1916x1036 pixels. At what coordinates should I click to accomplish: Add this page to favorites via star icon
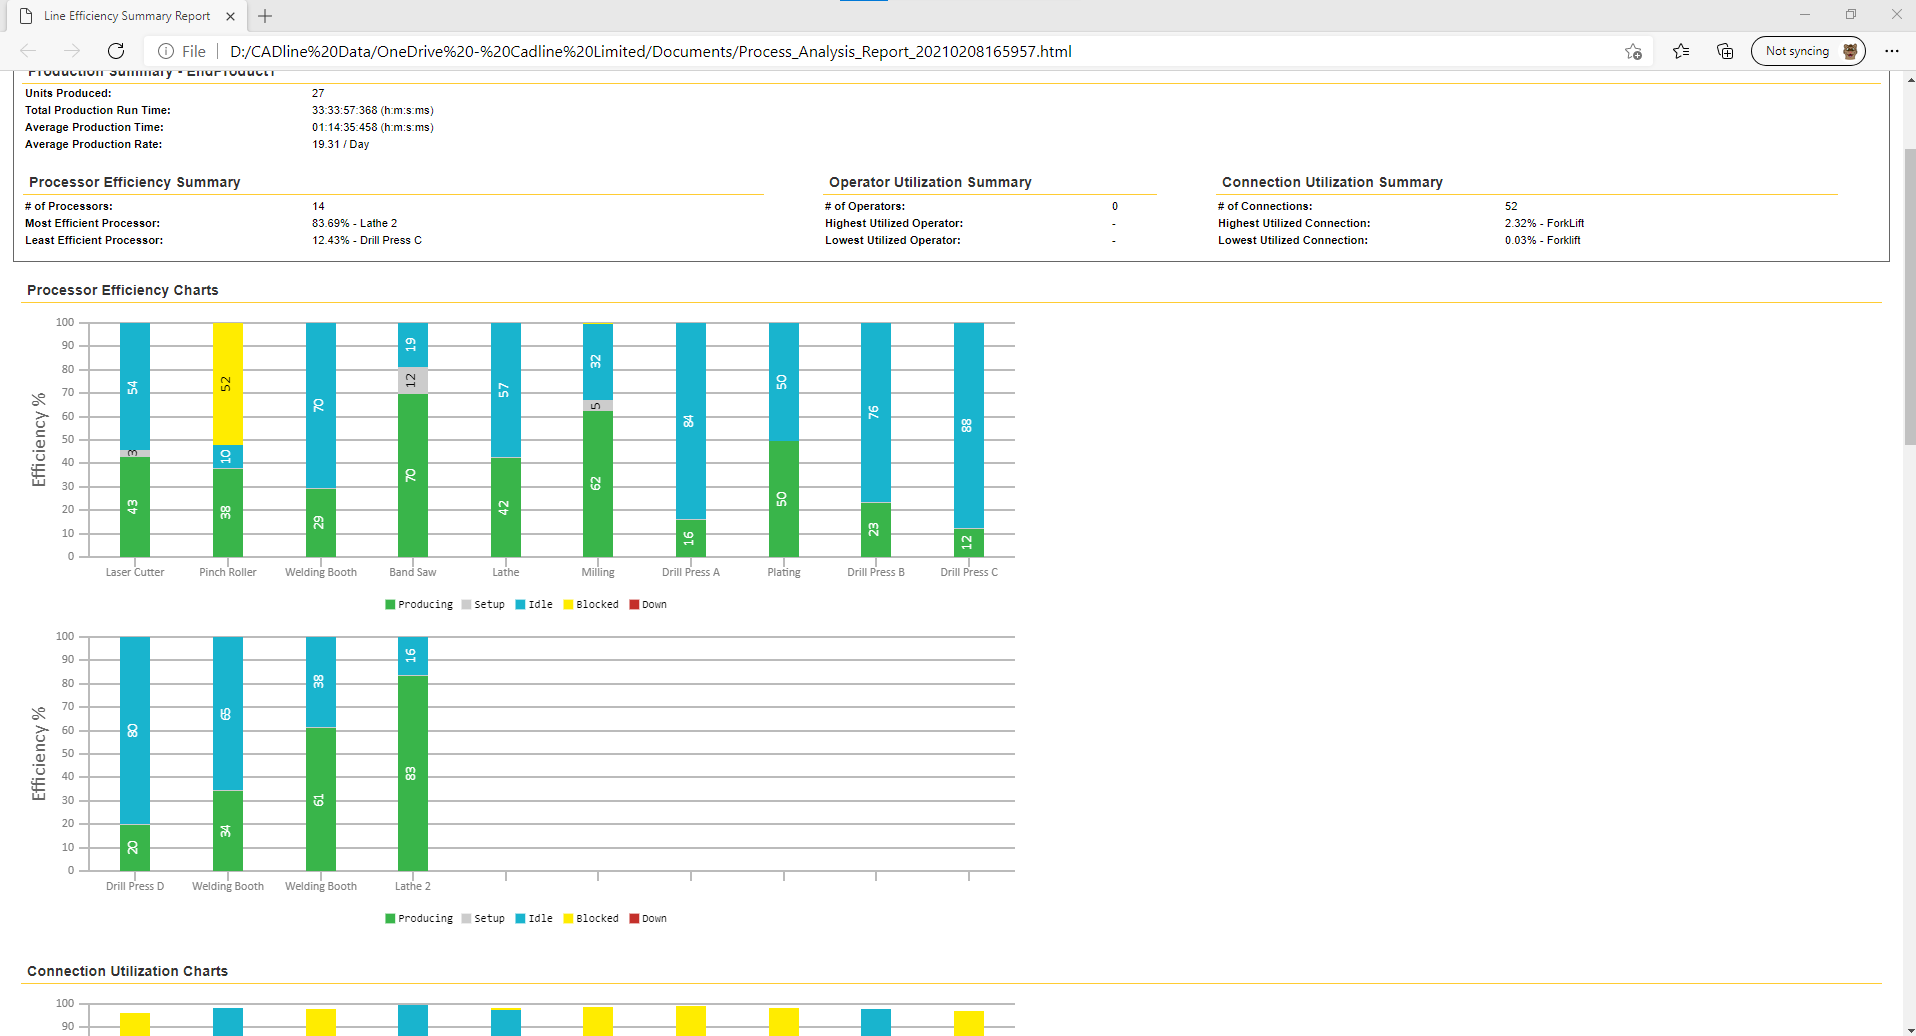pyautogui.click(x=1634, y=51)
